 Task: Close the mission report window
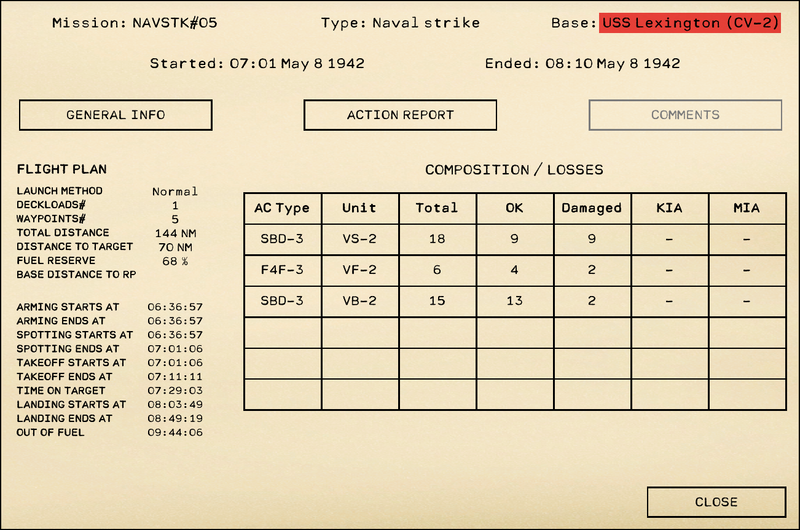click(716, 502)
